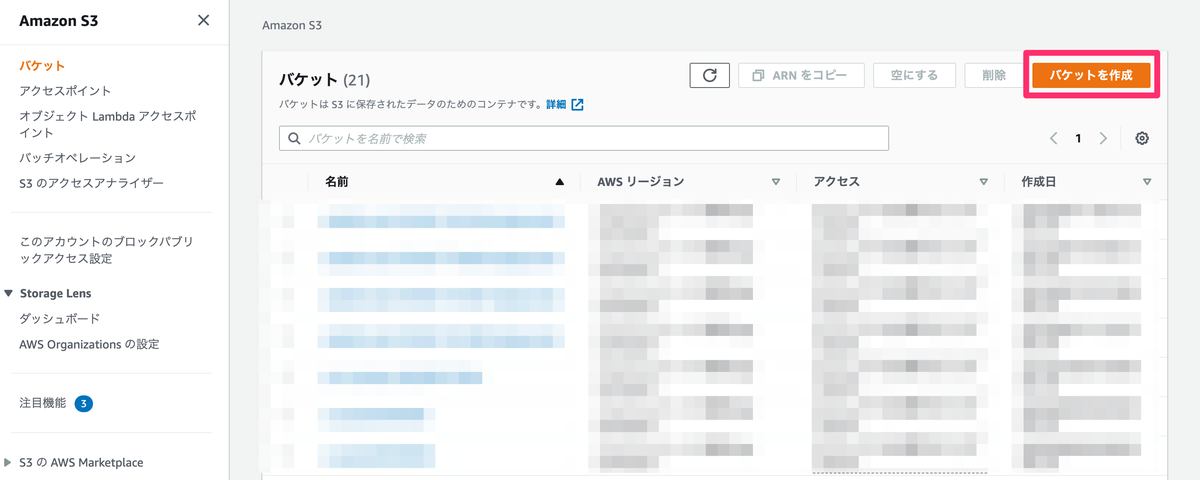
Task: Open バッチオペレーション in sidebar
Action: point(77,158)
